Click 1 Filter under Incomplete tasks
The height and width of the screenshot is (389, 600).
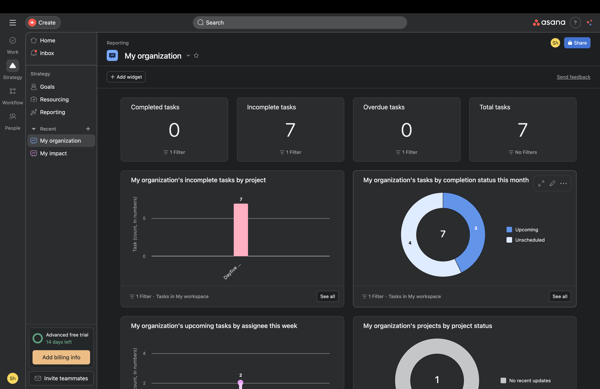tap(290, 152)
